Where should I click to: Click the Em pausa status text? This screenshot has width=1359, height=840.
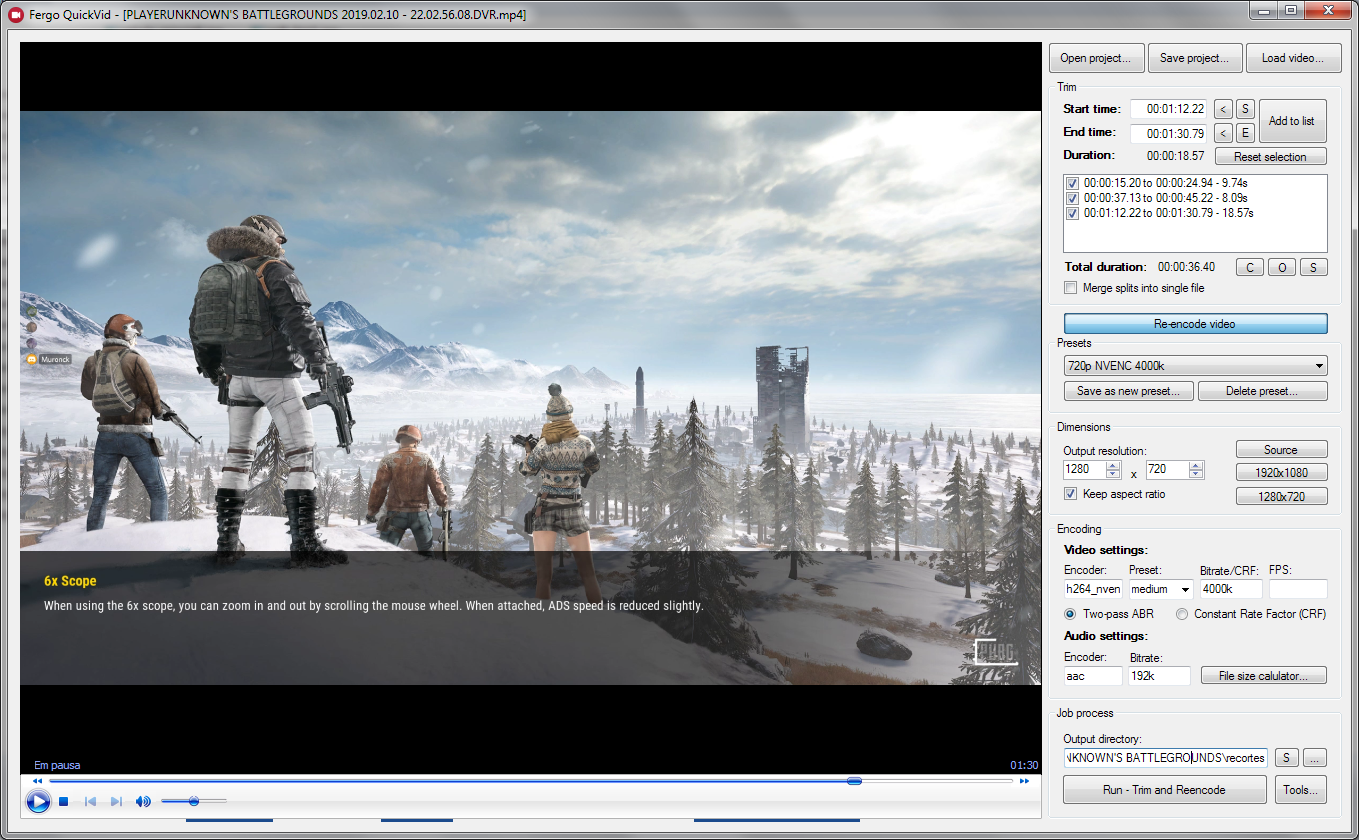(x=57, y=765)
